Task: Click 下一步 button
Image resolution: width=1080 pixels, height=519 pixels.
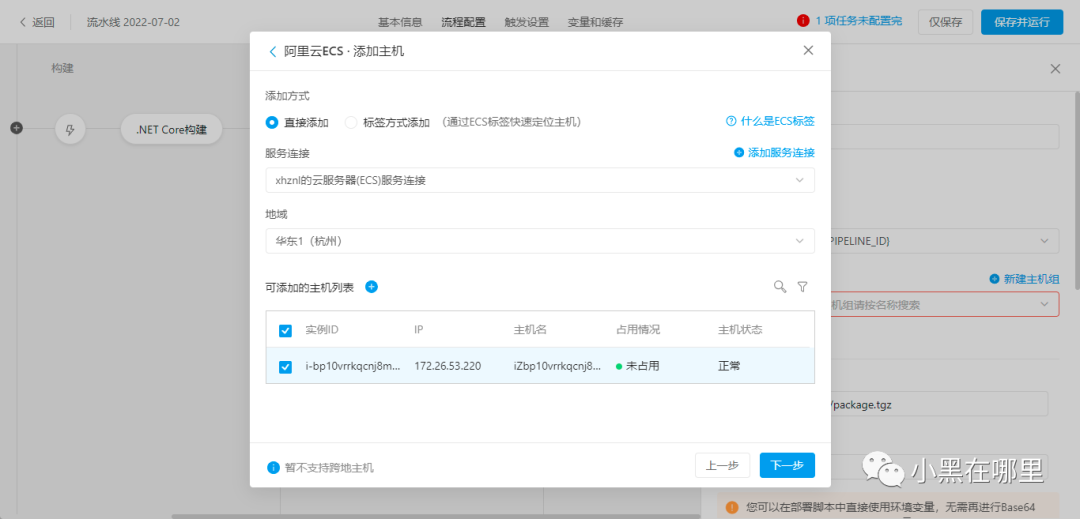Action: tap(787, 465)
